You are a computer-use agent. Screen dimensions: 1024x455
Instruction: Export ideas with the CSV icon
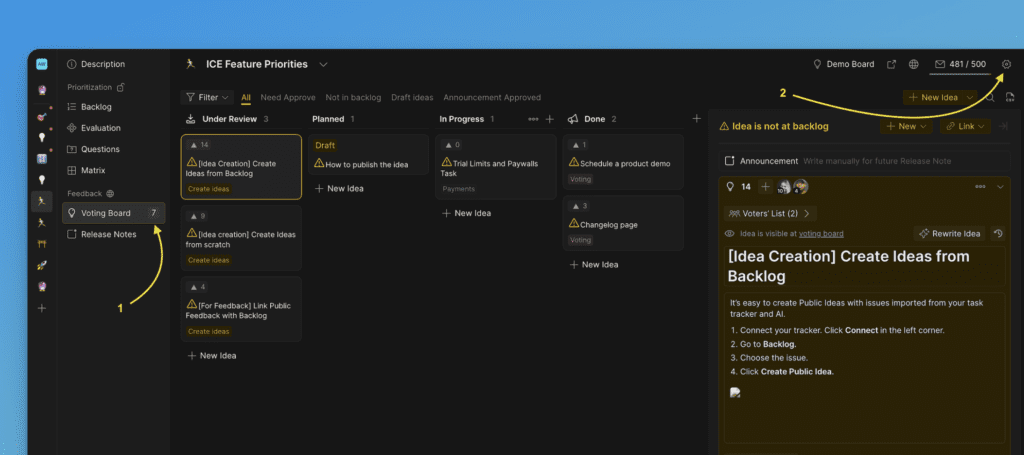click(x=1010, y=97)
